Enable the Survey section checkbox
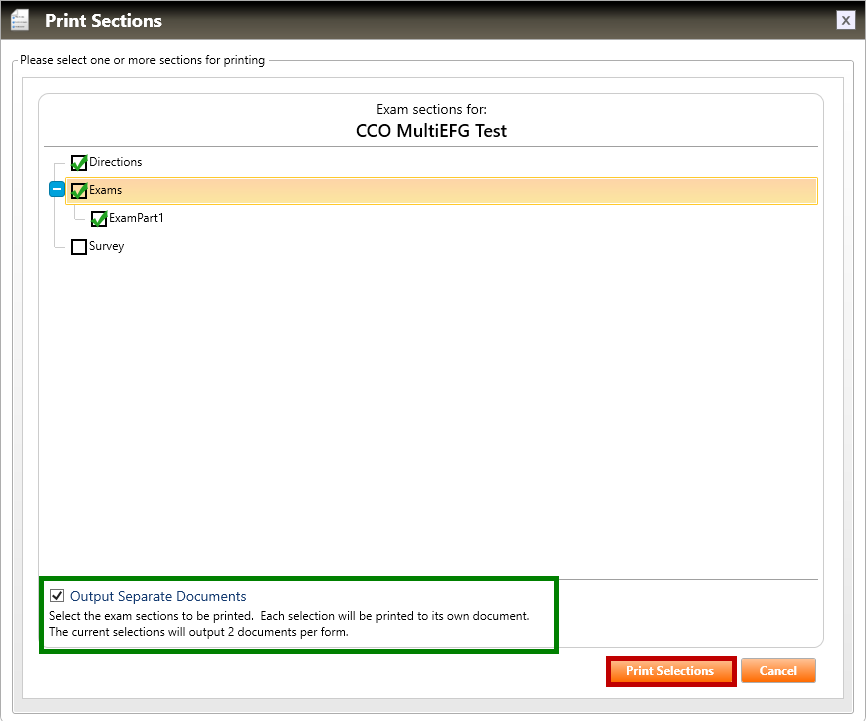This screenshot has height=721, width=866. pyautogui.click(x=79, y=247)
